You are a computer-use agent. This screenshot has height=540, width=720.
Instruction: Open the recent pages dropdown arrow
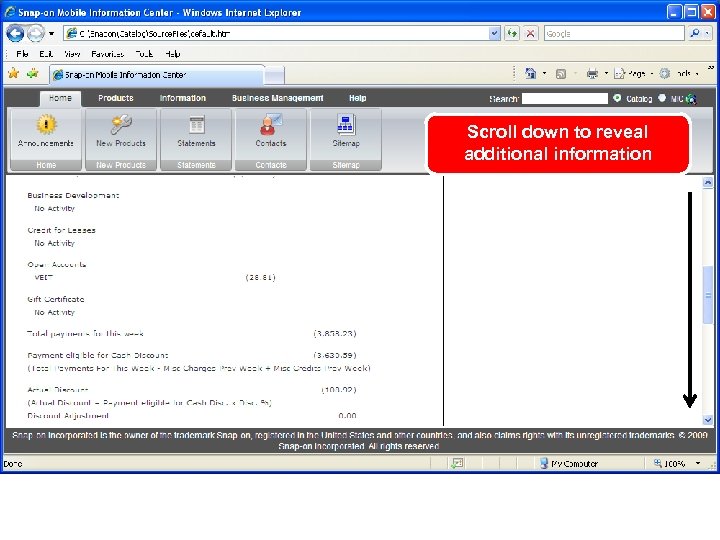(x=51, y=34)
